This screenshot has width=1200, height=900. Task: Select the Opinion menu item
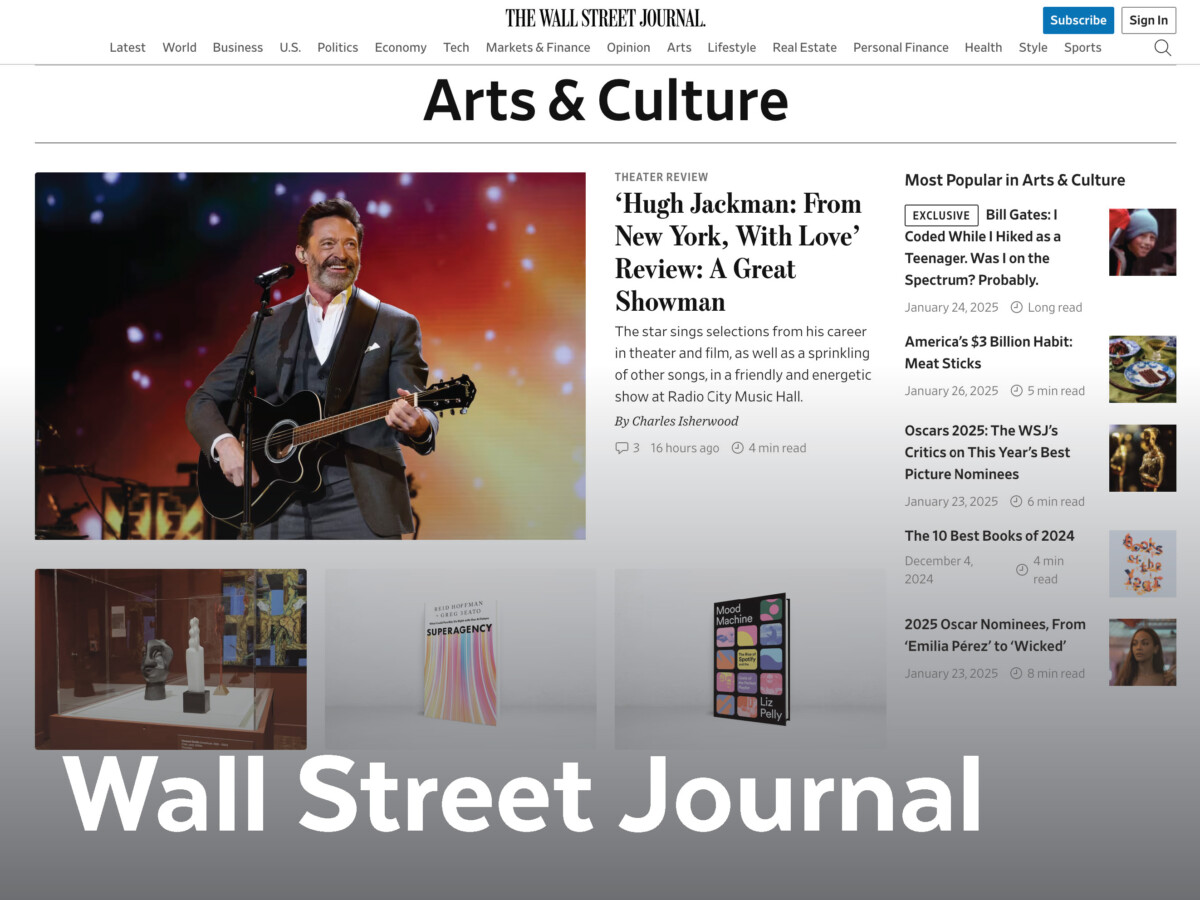click(x=628, y=47)
